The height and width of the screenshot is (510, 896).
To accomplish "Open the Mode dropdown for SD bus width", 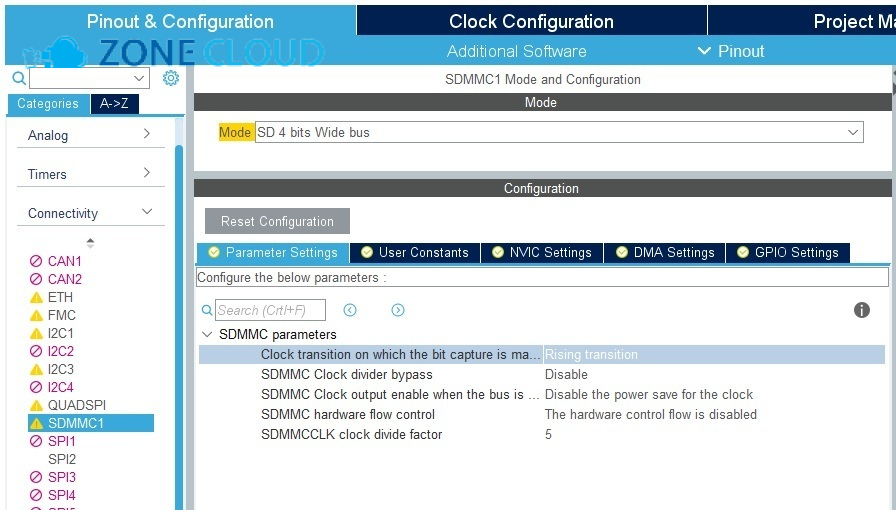I will [x=853, y=132].
